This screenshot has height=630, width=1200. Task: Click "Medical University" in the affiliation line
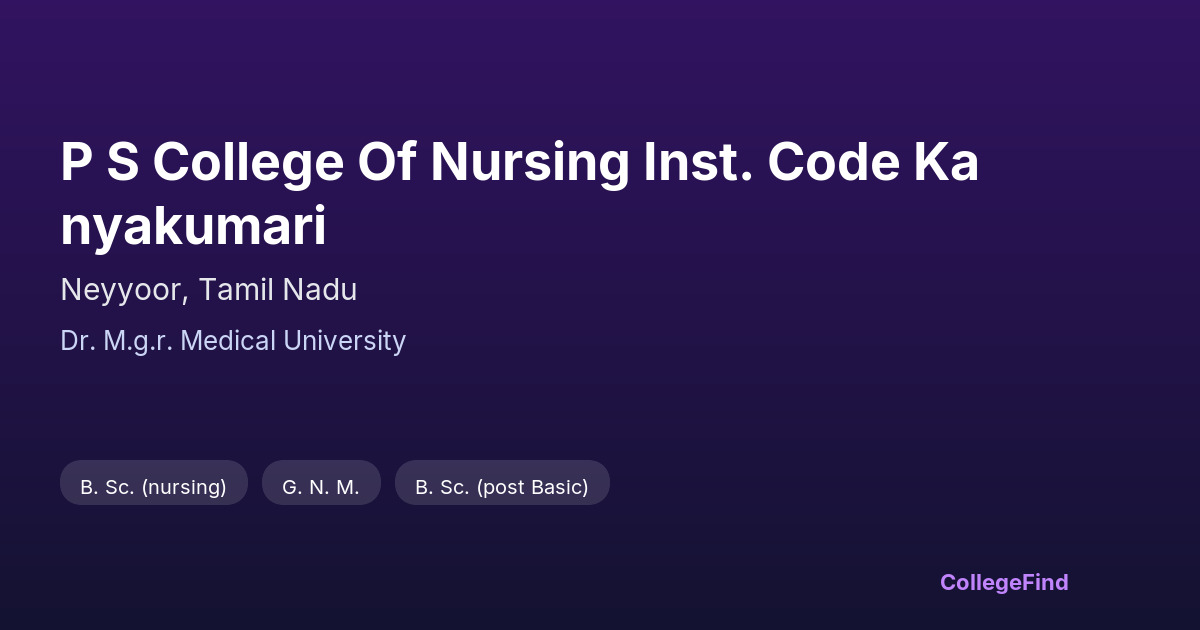click(294, 341)
